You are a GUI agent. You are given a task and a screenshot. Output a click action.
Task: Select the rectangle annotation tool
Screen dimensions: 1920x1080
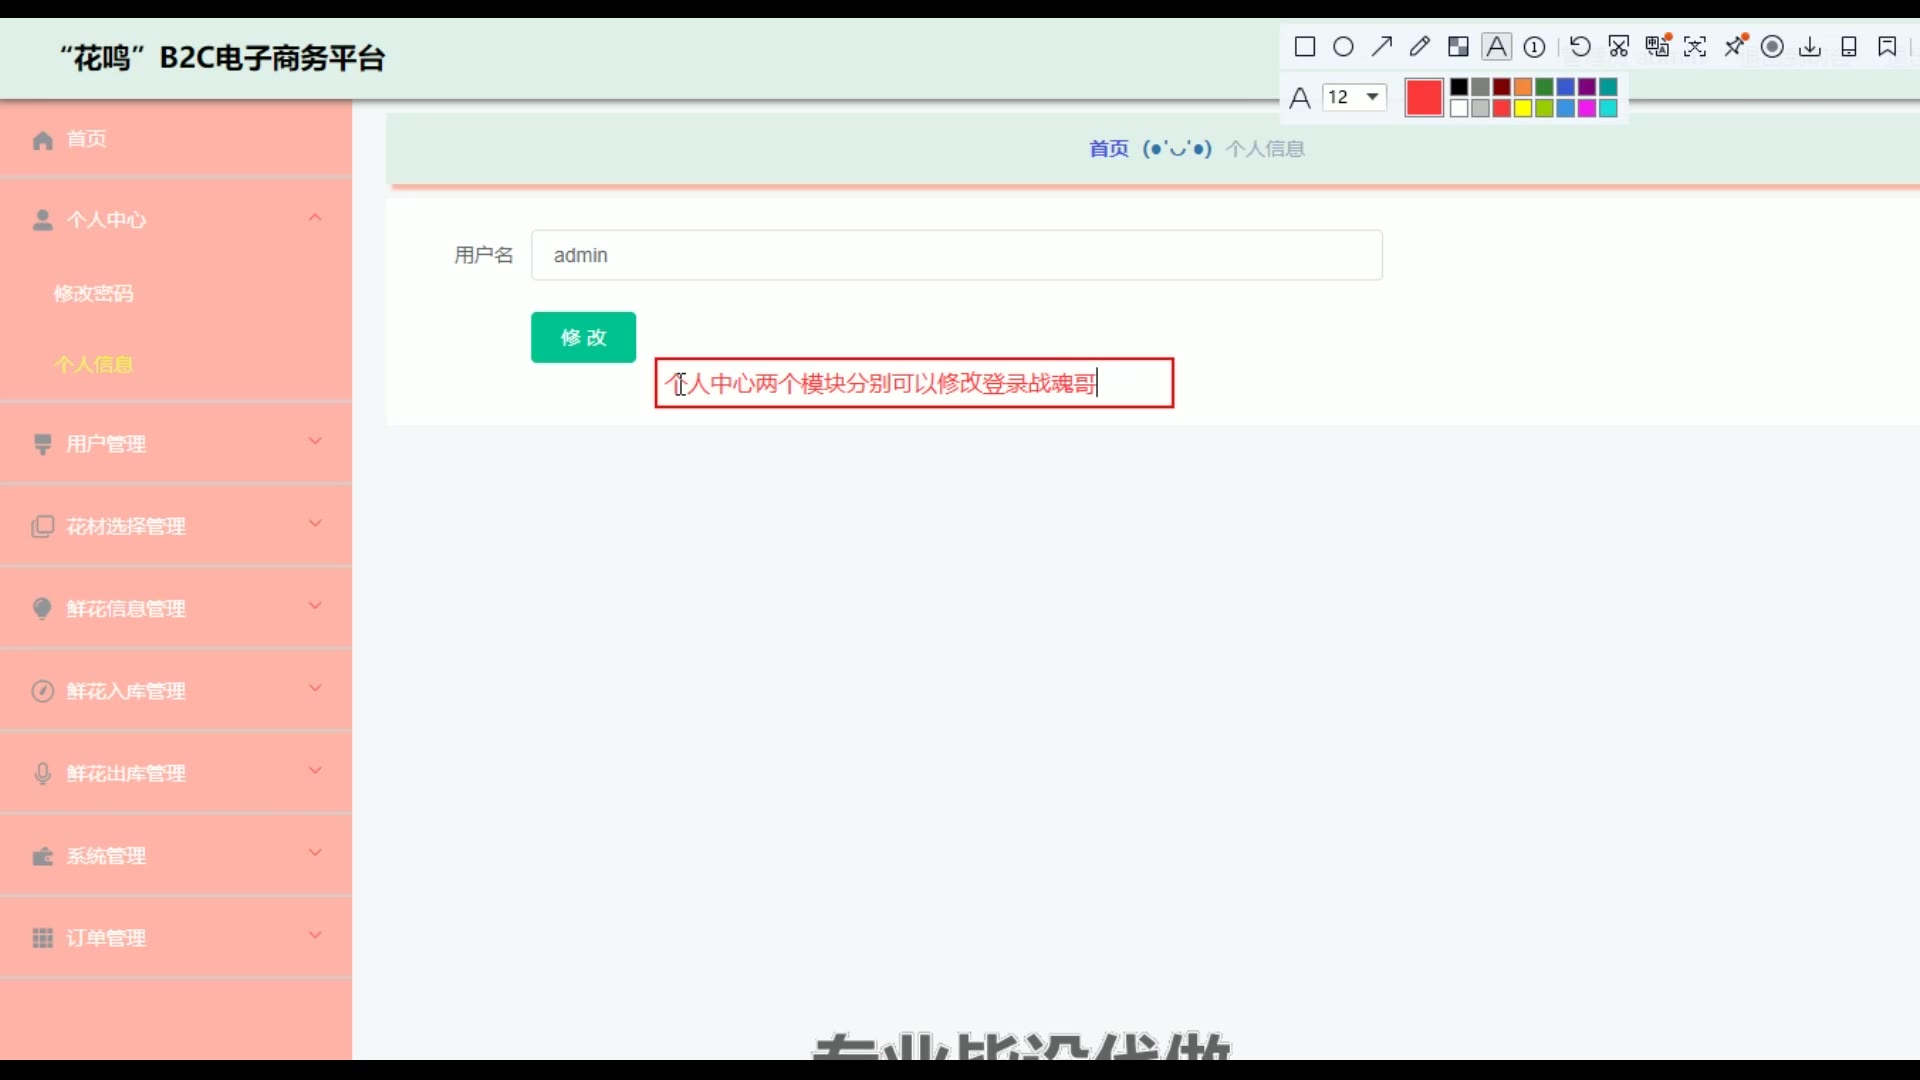point(1304,47)
